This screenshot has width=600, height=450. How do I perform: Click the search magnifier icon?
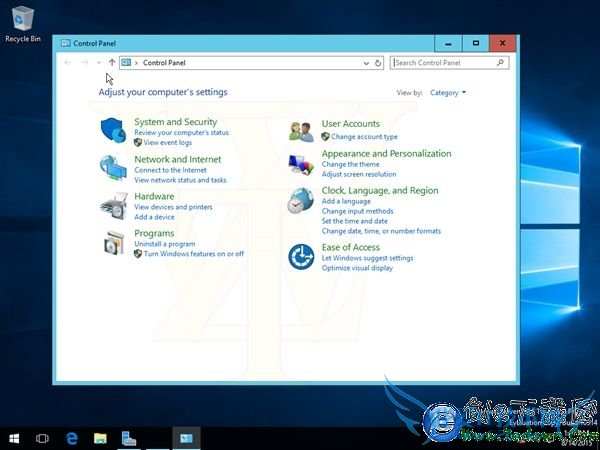[x=500, y=62]
